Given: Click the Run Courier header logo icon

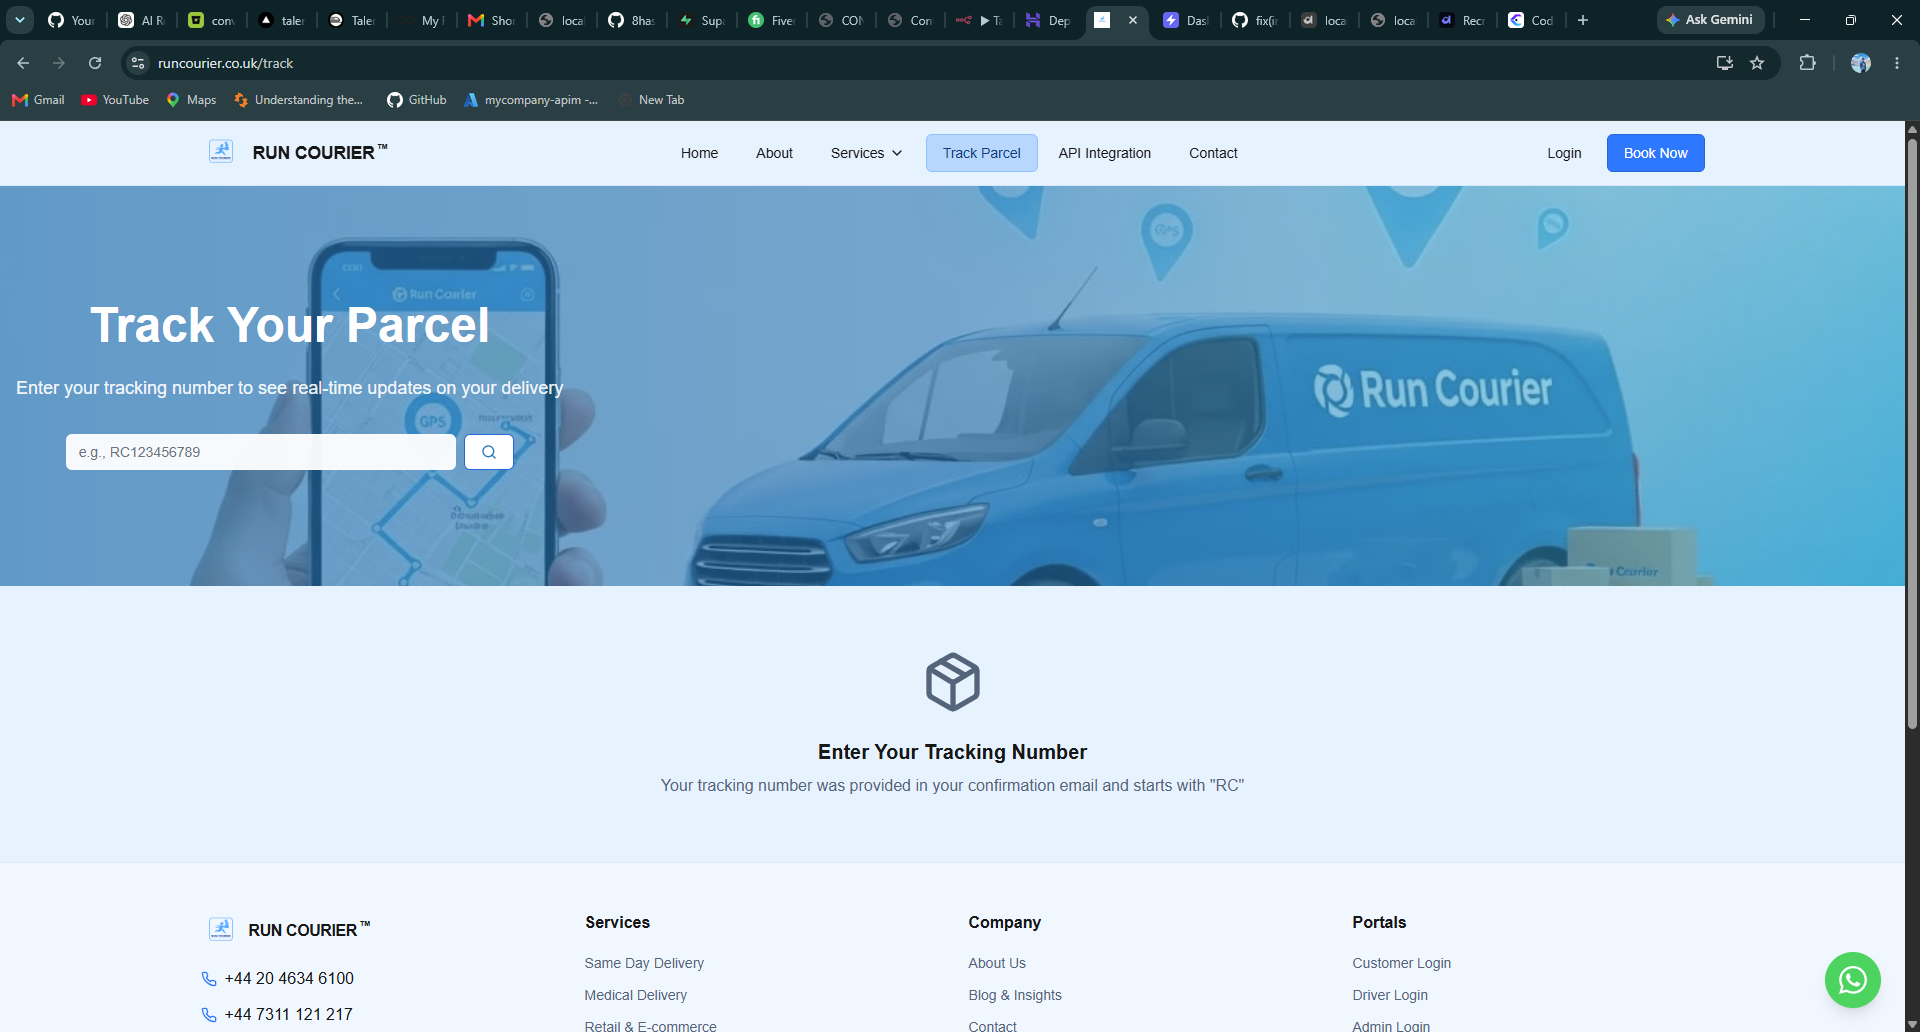Looking at the screenshot, I should (x=221, y=152).
